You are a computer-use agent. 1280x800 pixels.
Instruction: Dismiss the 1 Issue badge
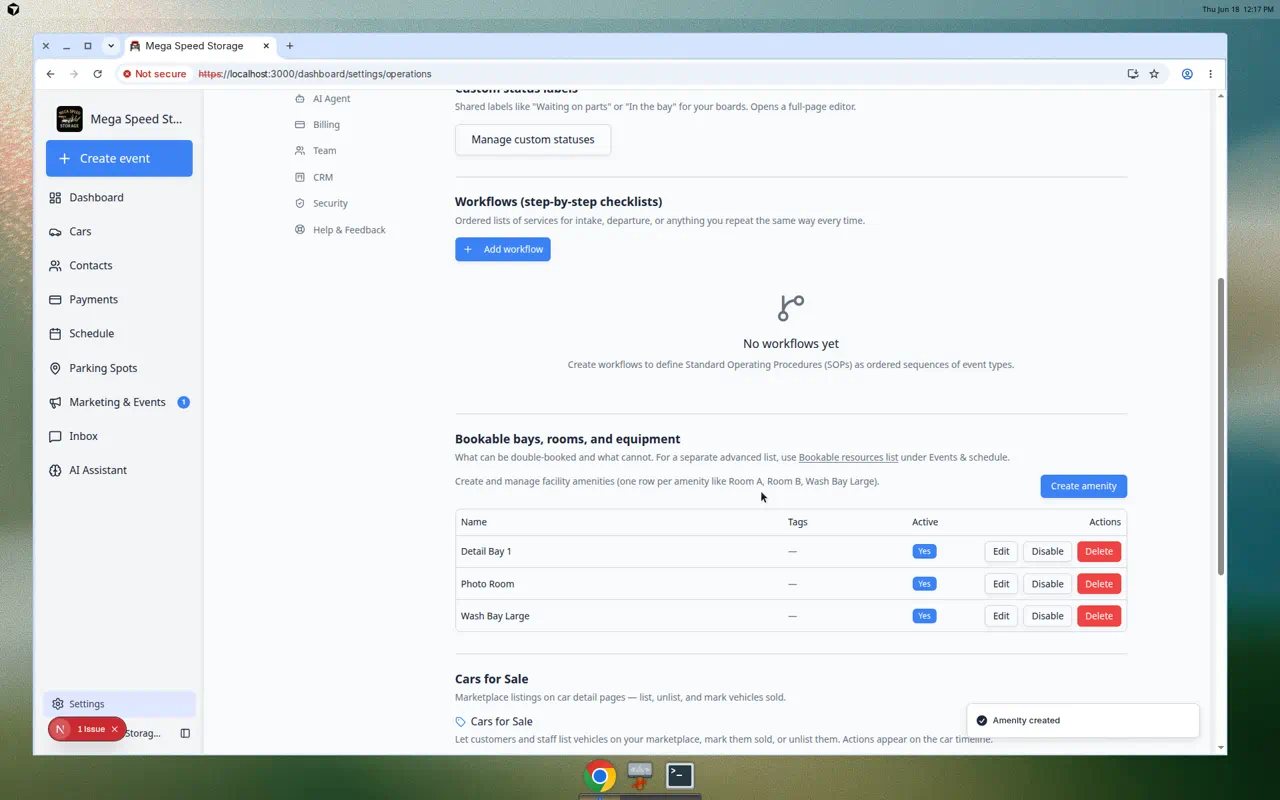pos(115,729)
